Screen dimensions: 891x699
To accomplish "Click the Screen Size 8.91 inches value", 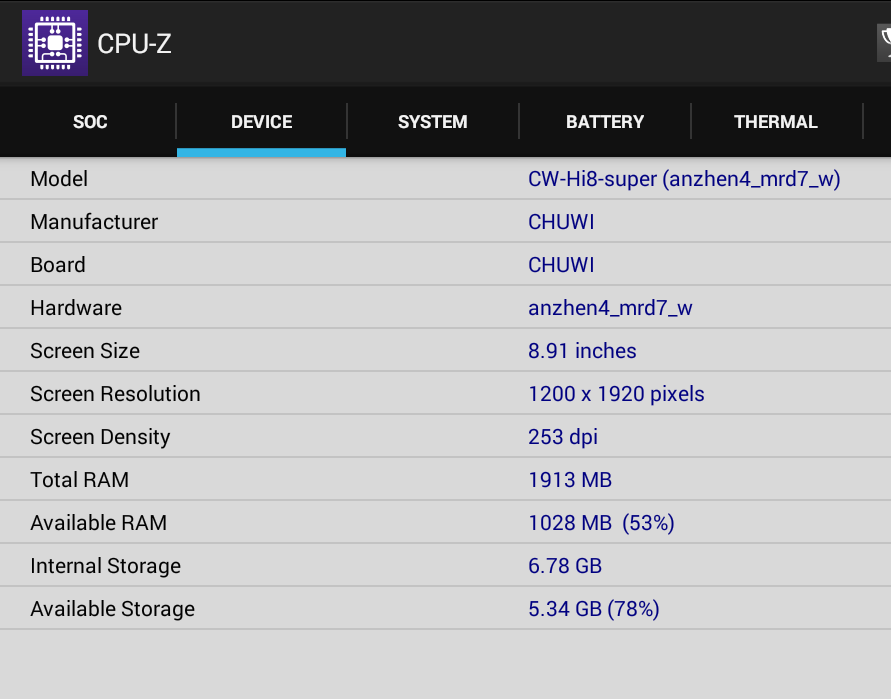I will tap(582, 351).
